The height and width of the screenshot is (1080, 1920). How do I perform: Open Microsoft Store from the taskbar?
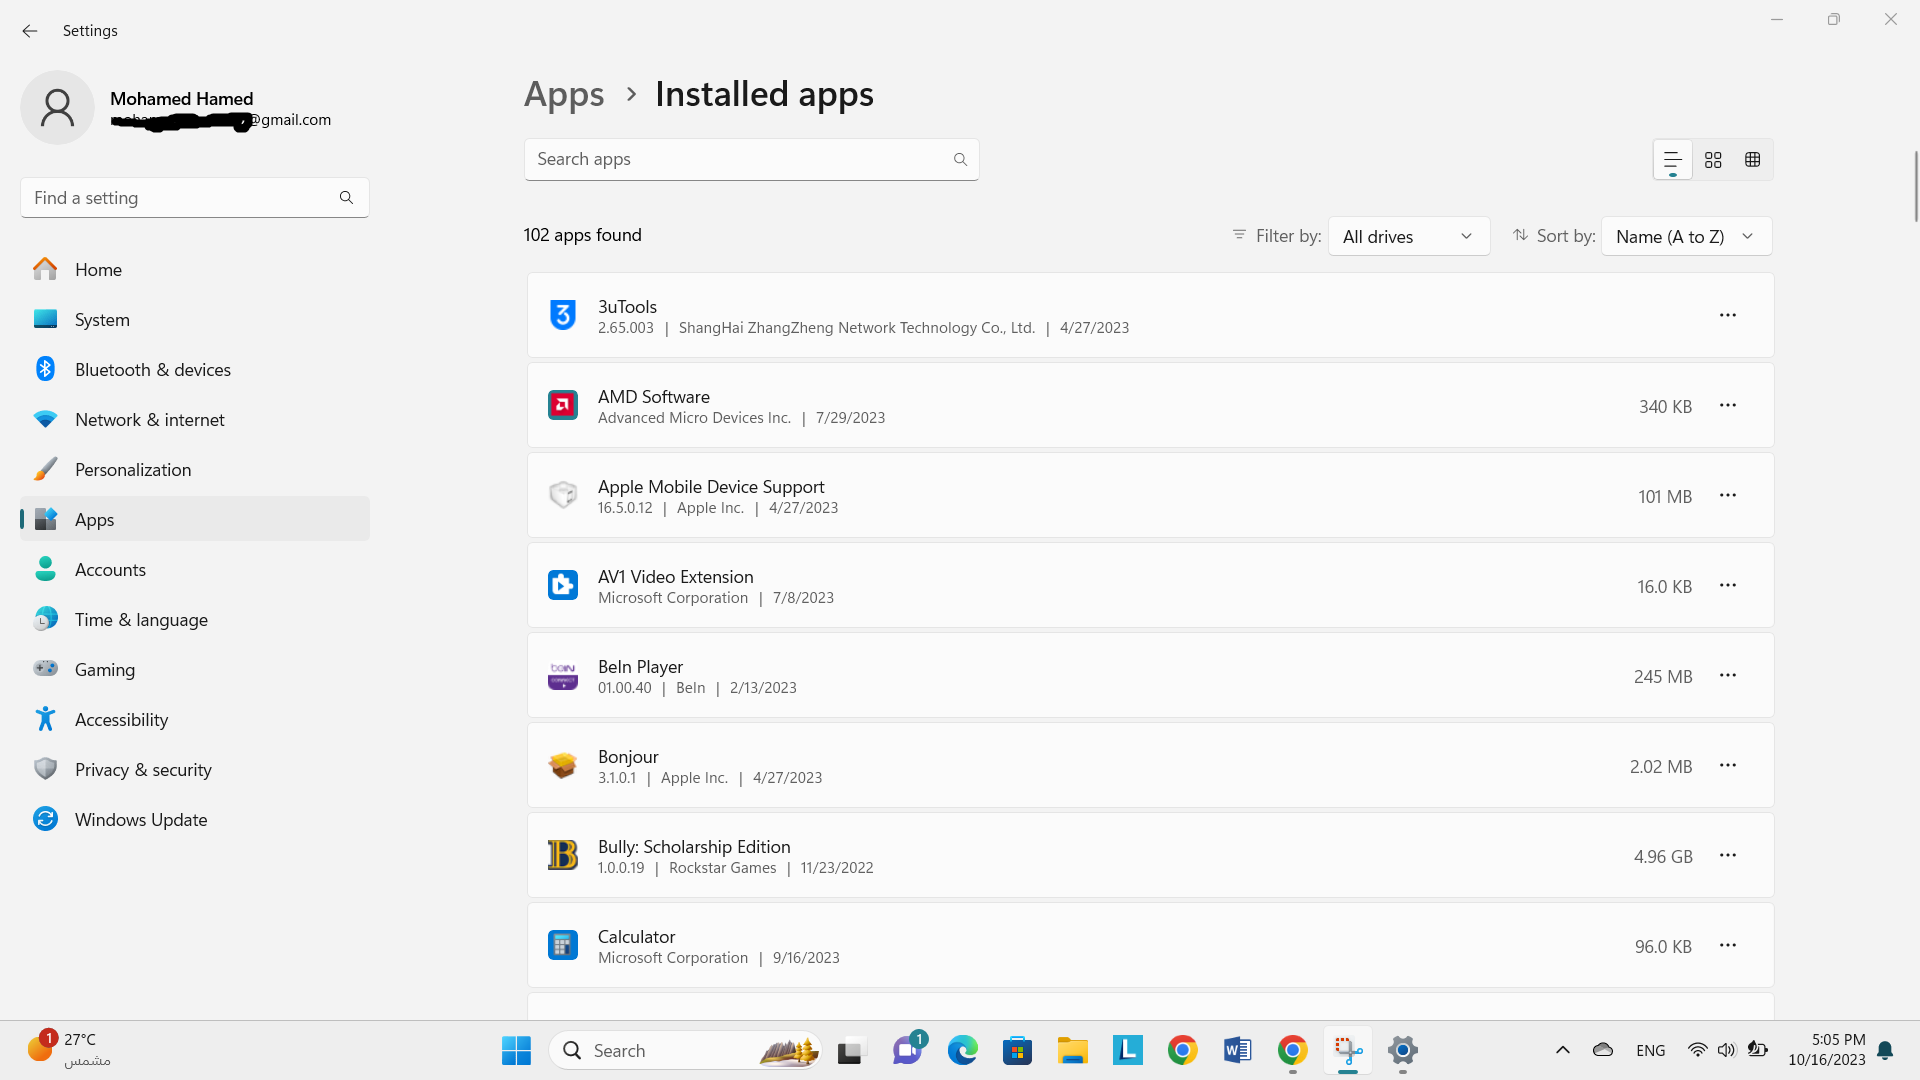tap(1017, 1051)
